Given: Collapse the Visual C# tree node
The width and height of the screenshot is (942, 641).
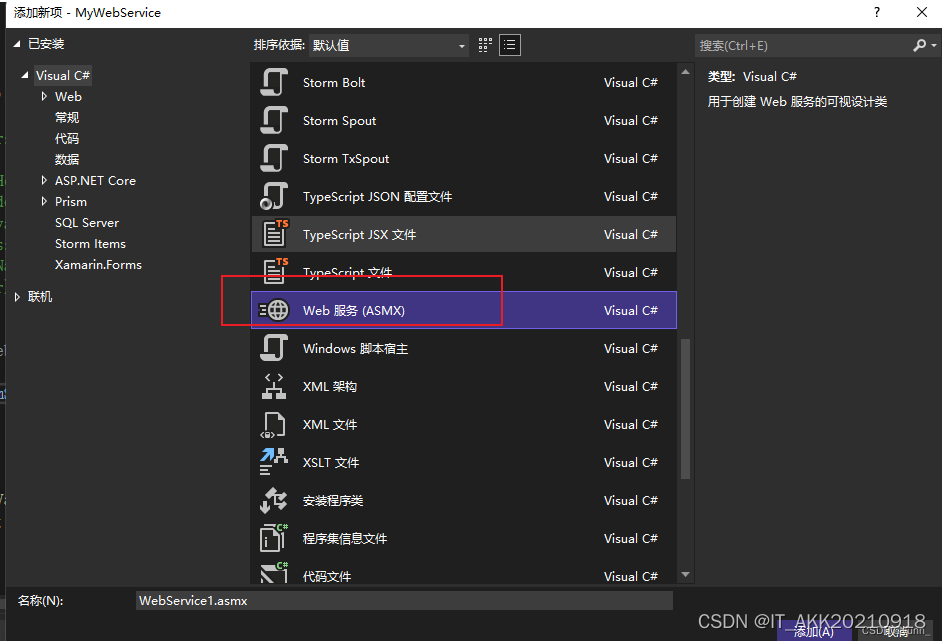Looking at the screenshot, I should [x=25, y=75].
